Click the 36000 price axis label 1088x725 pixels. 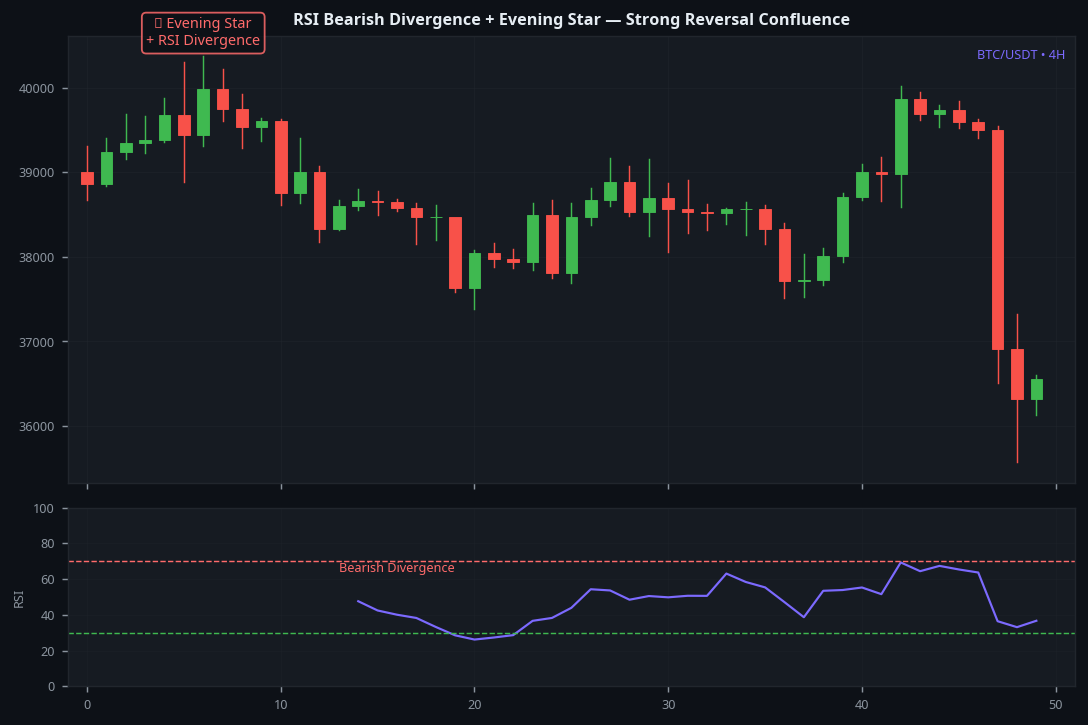37,427
